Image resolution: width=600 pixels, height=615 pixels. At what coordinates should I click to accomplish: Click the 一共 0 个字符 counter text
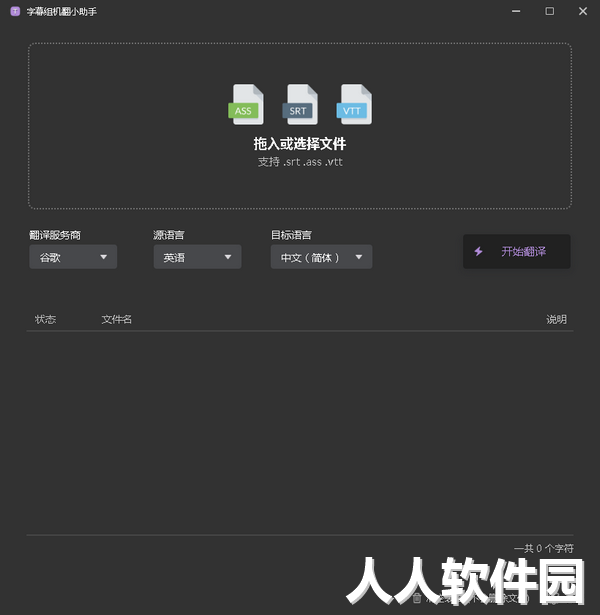[x=544, y=548]
